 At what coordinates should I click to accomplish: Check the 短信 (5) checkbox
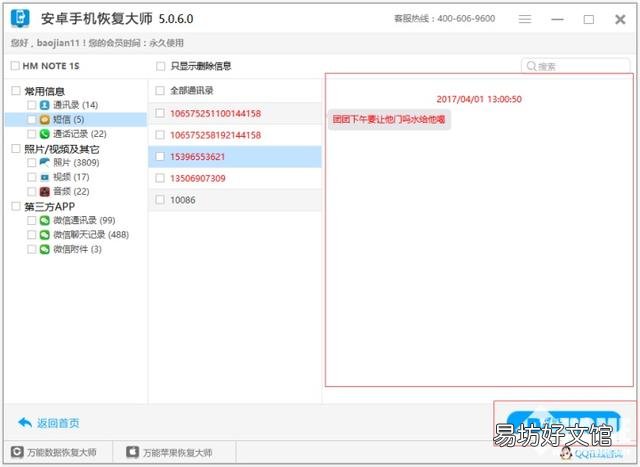click(31, 120)
